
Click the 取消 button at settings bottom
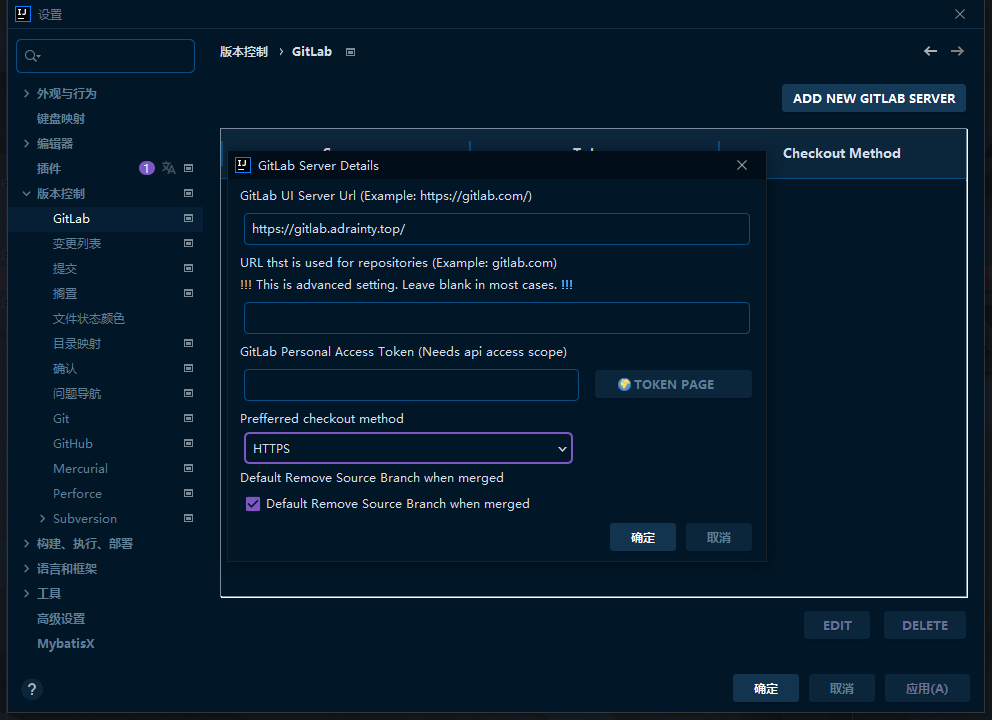coord(841,688)
